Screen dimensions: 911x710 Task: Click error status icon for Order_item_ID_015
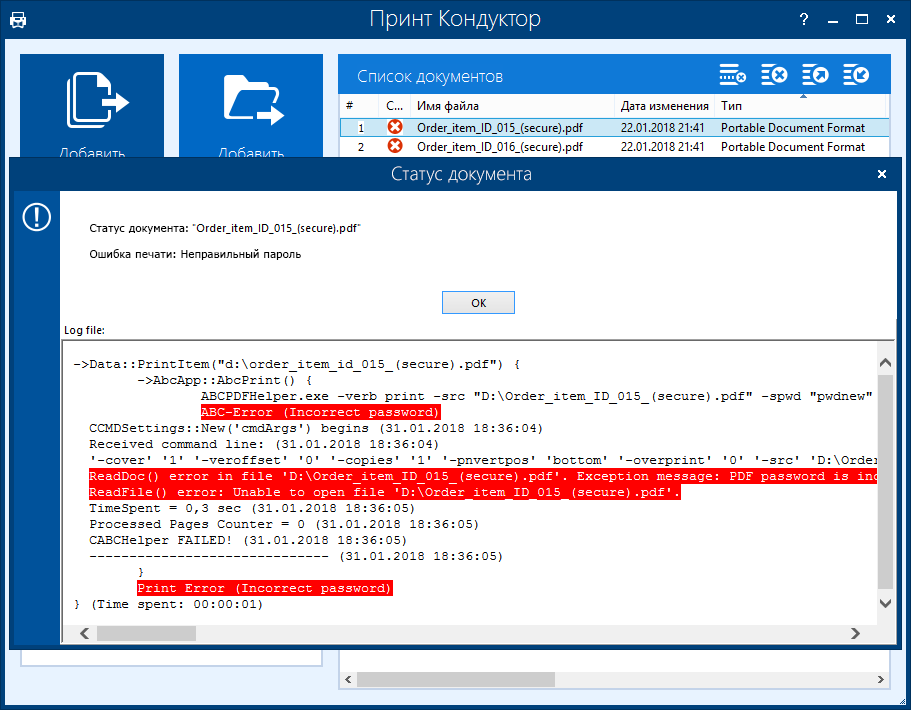(395, 127)
